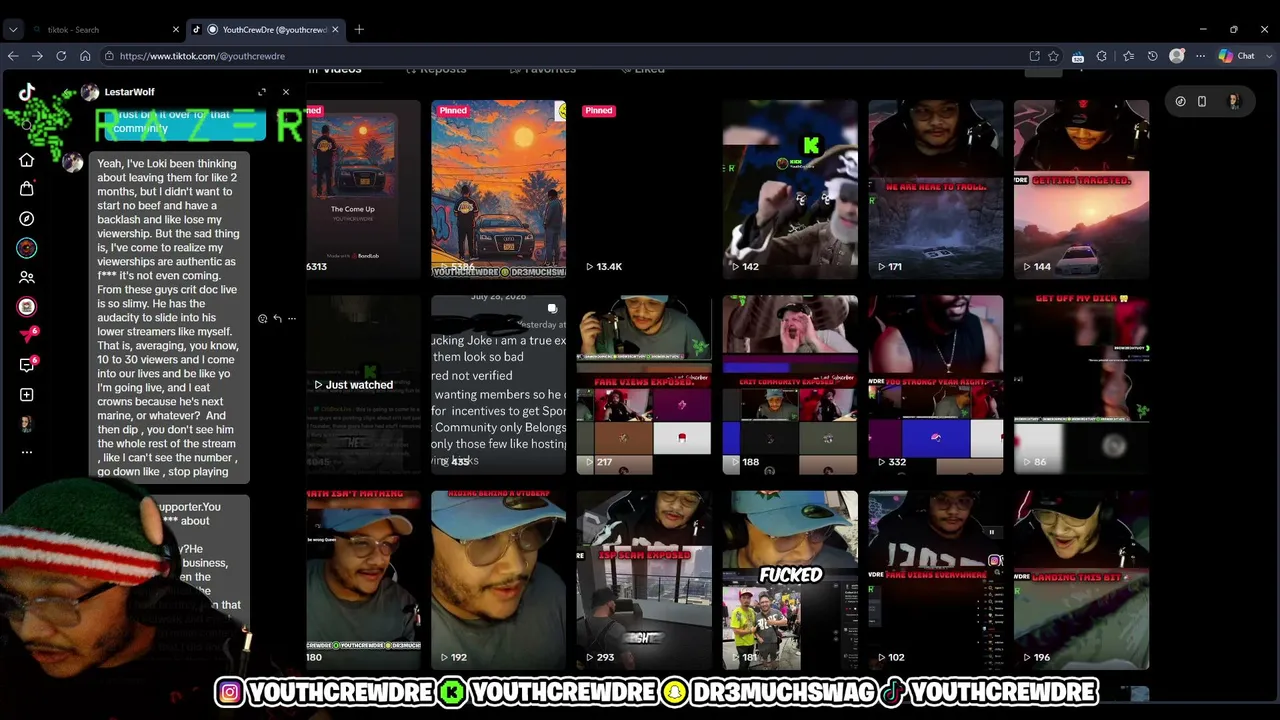Open the TikTok account avatar at top right

click(1233, 101)
